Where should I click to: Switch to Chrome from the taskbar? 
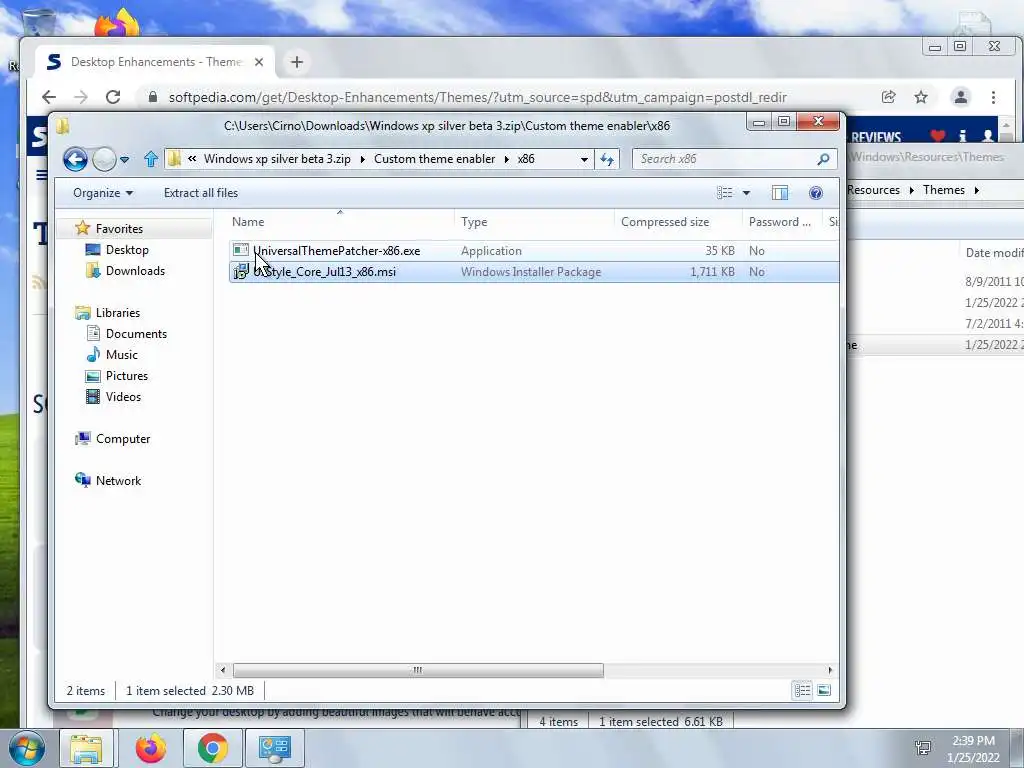click(x=213, y=748)
